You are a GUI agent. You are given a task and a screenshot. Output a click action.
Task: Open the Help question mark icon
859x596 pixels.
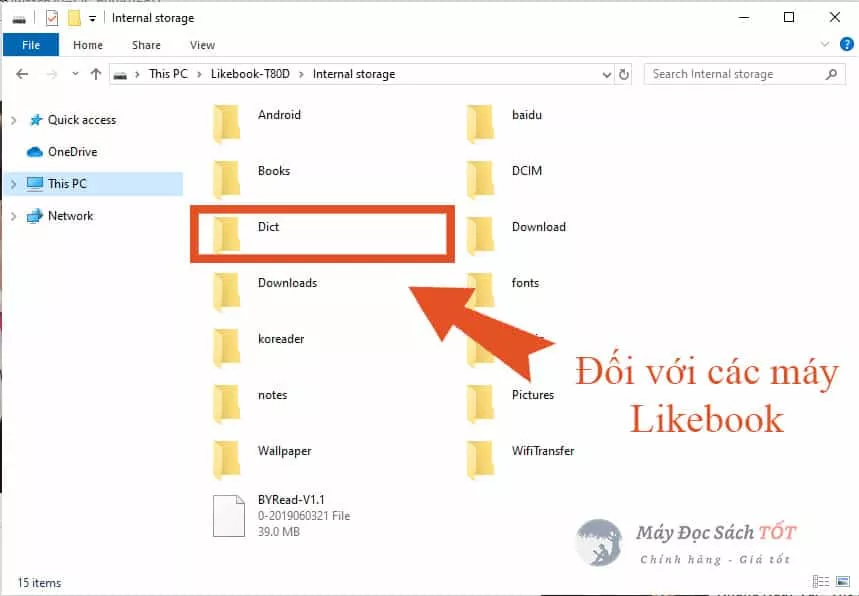[x=846, y=44]
